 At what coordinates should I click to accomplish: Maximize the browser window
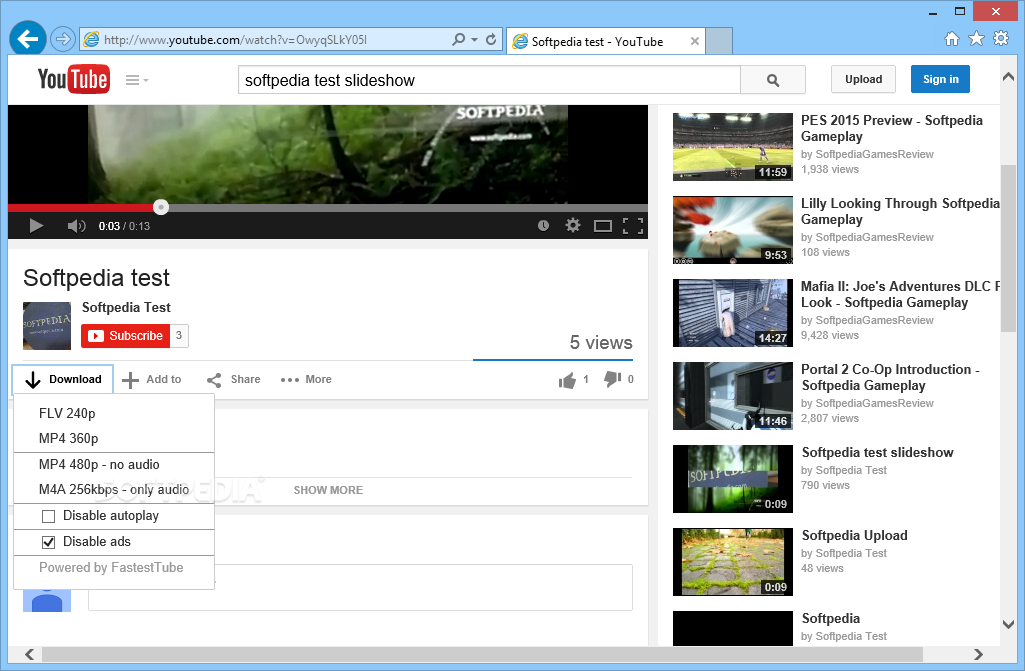(x=960, y=11)
